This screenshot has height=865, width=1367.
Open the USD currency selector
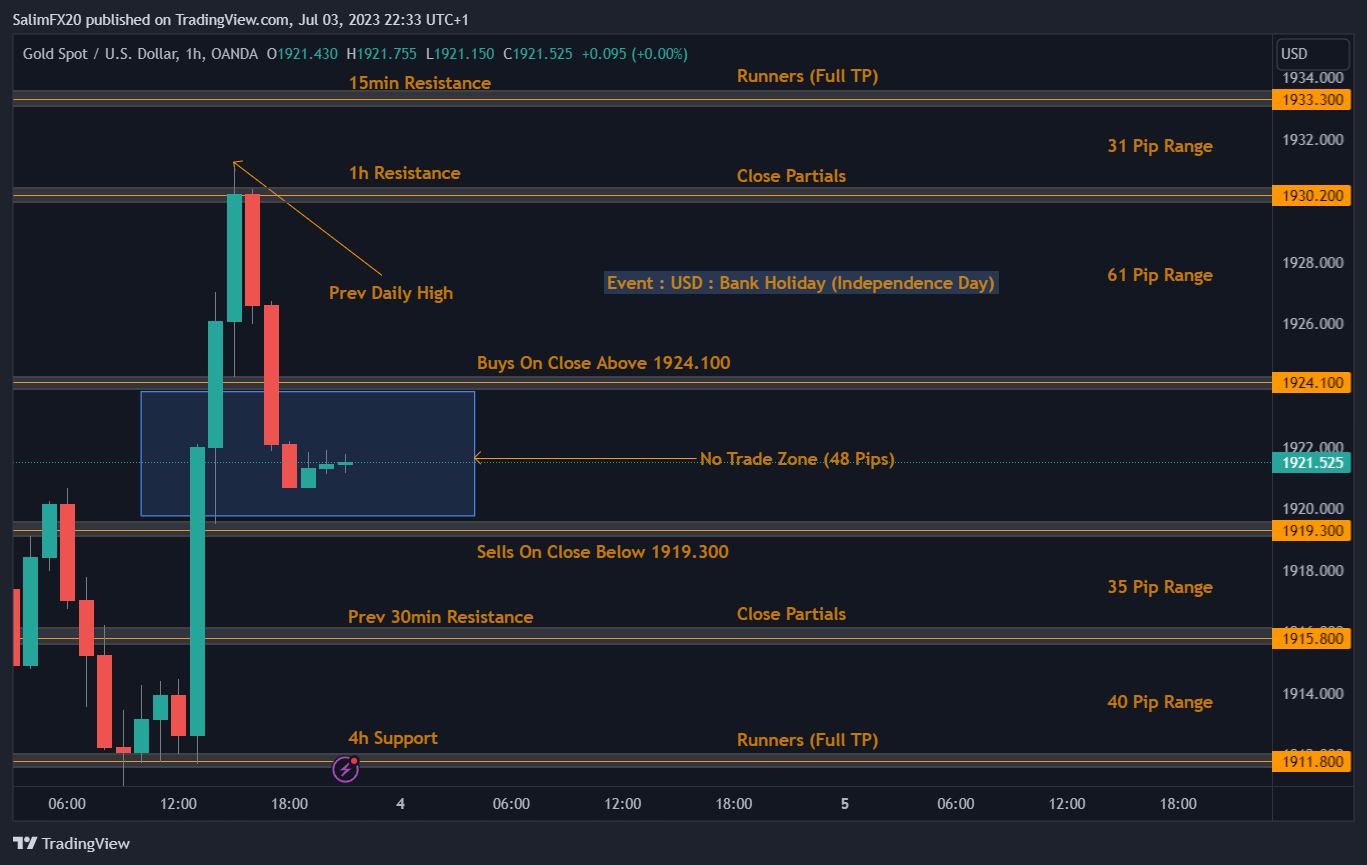click(1311, 54)
